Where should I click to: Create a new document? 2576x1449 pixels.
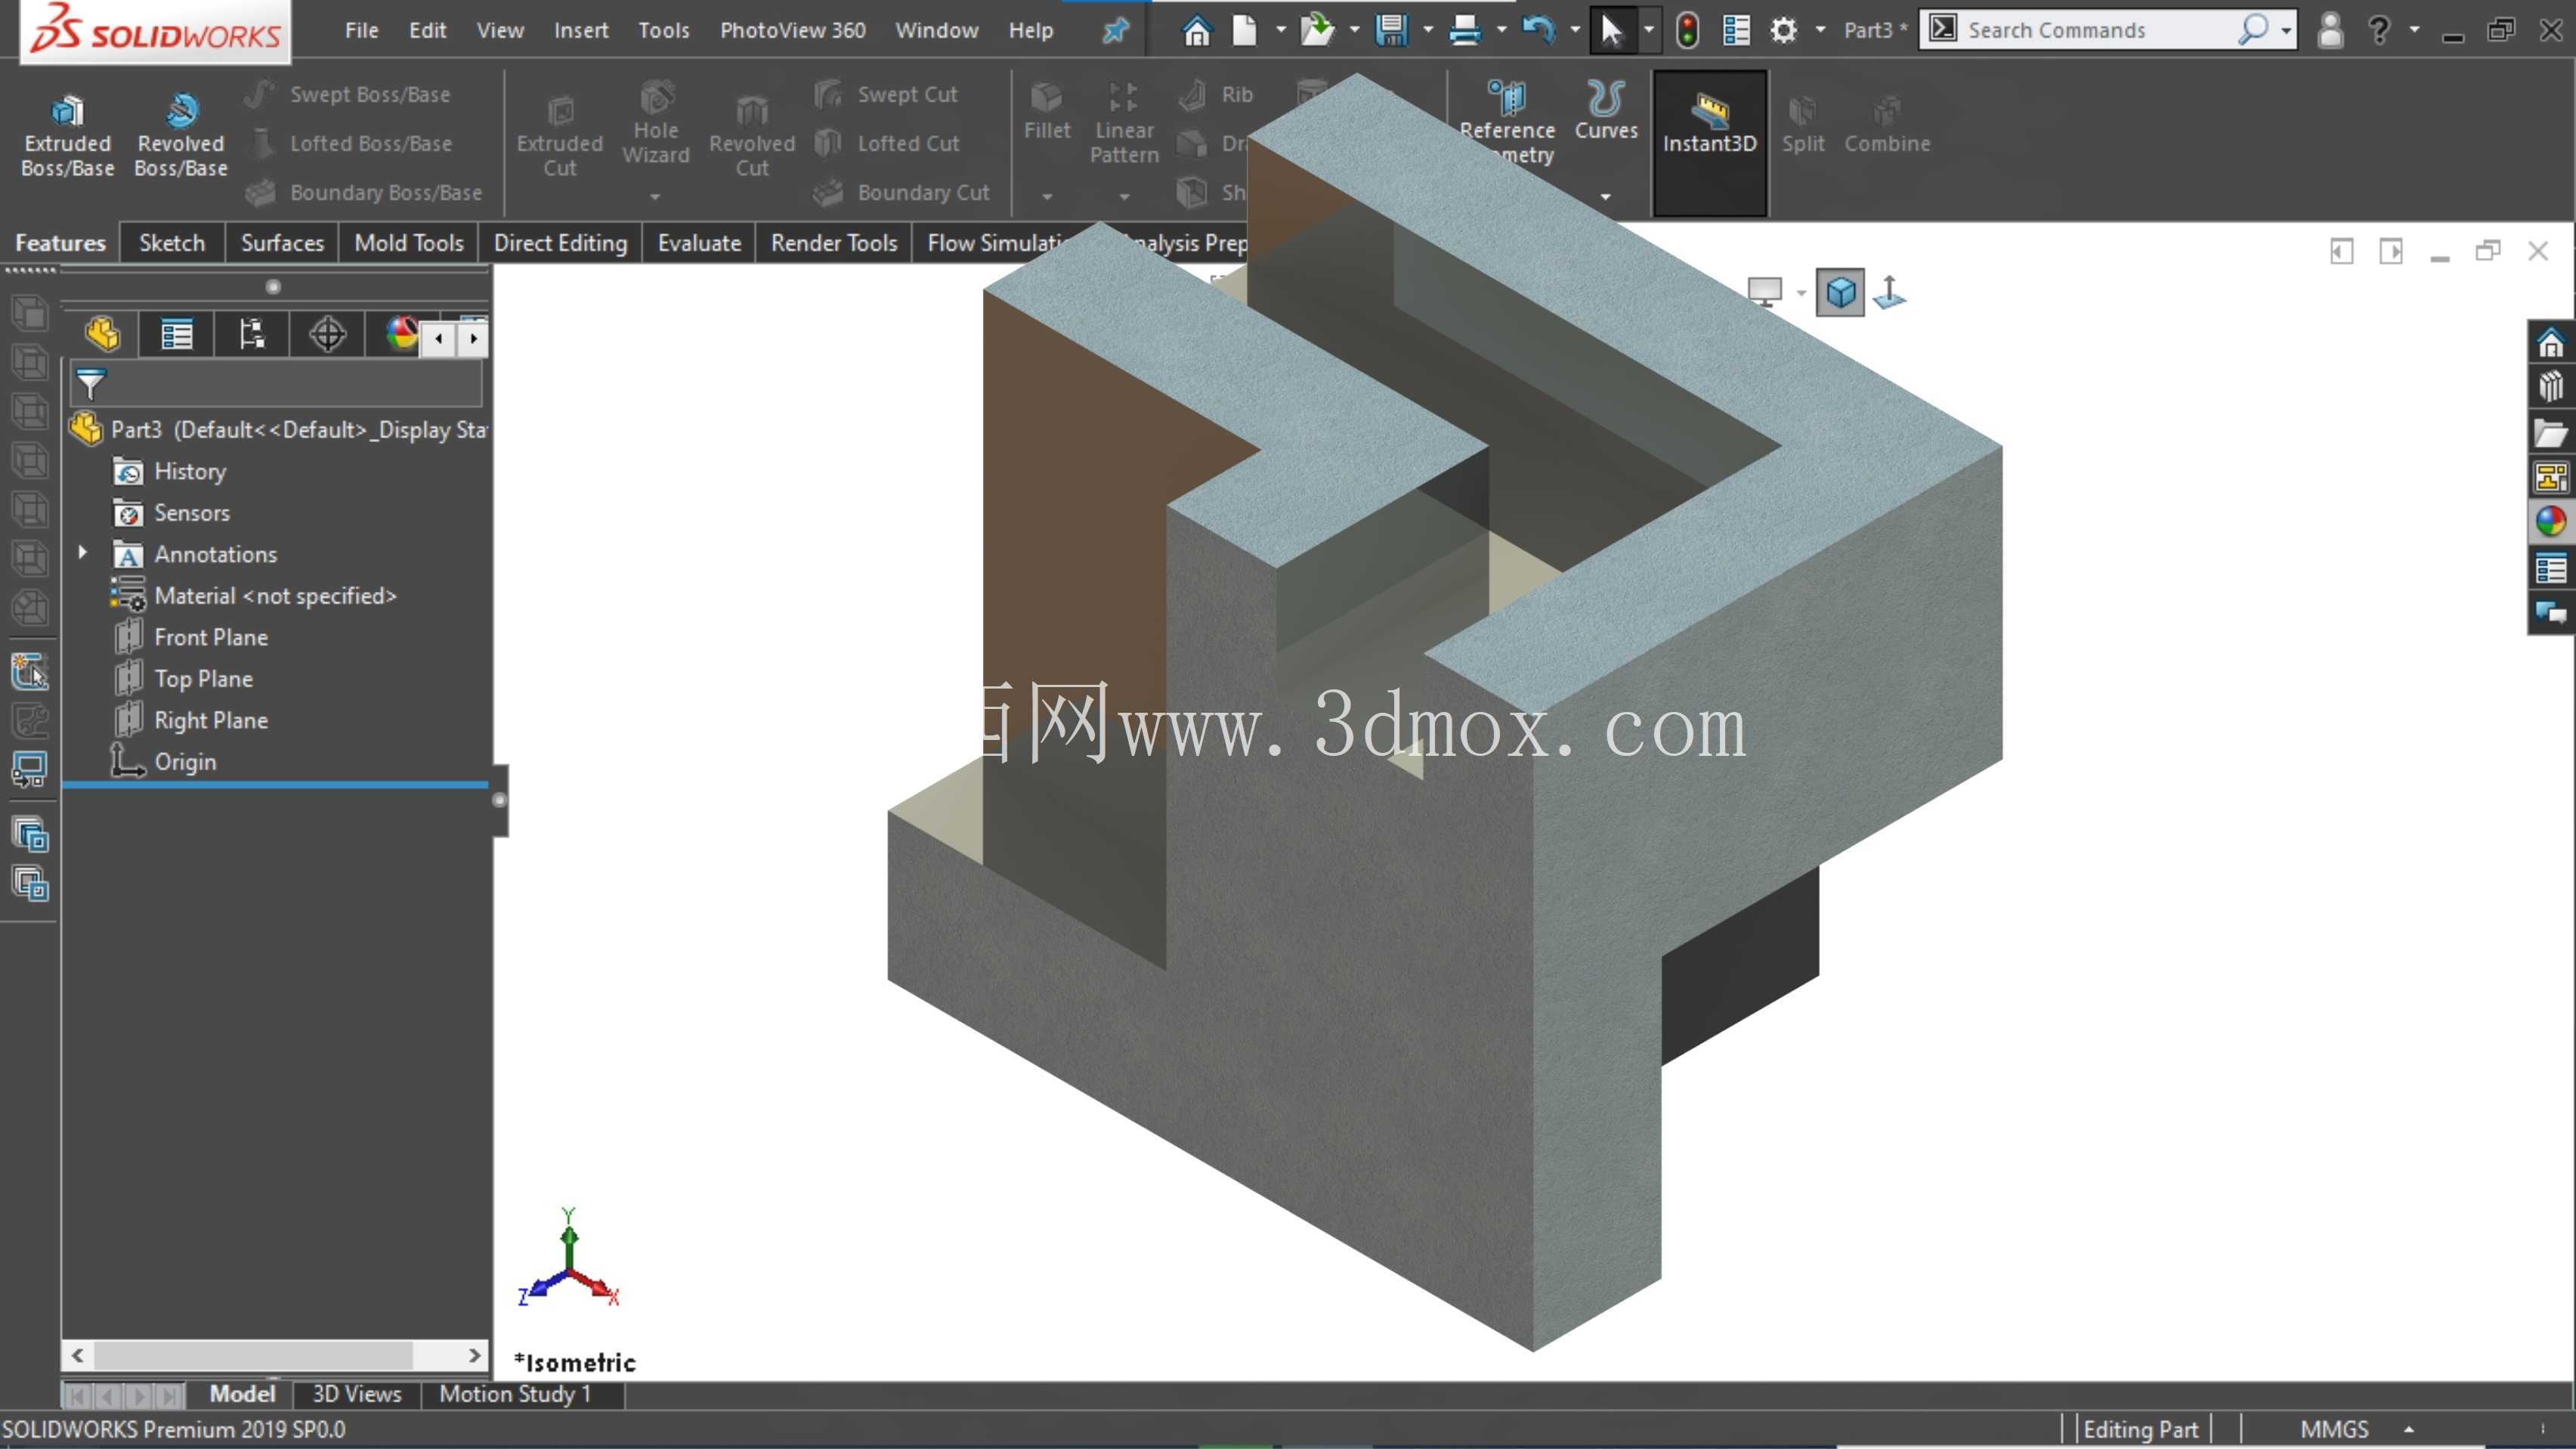1244,30
